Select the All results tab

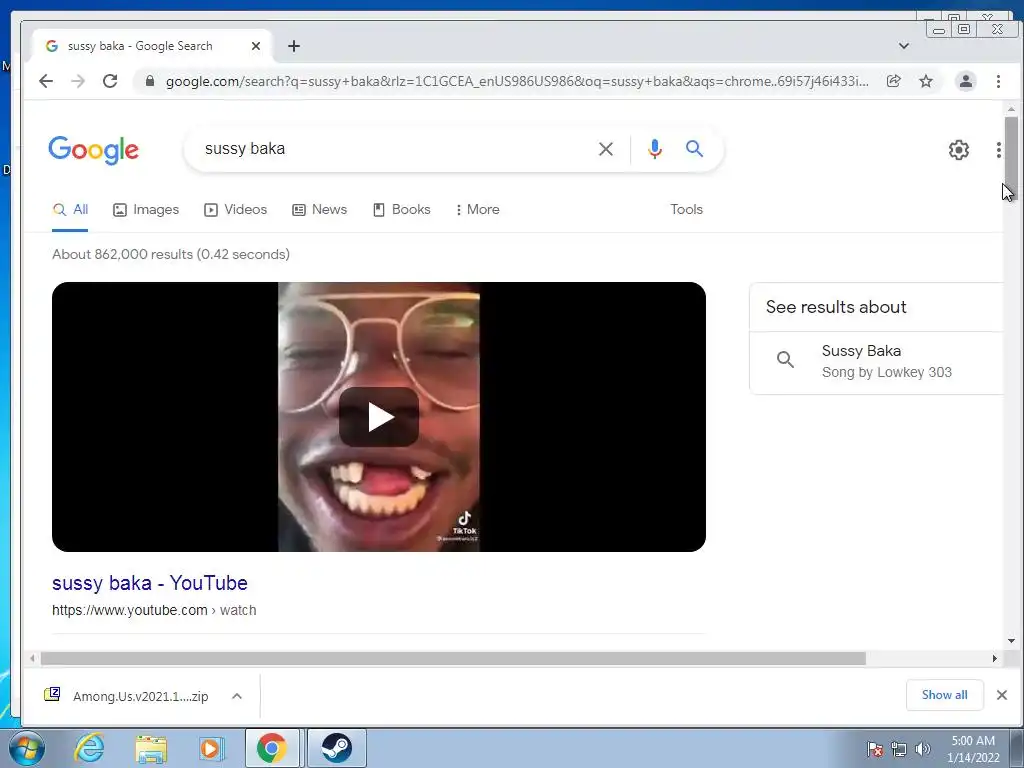tap(70, 210)
